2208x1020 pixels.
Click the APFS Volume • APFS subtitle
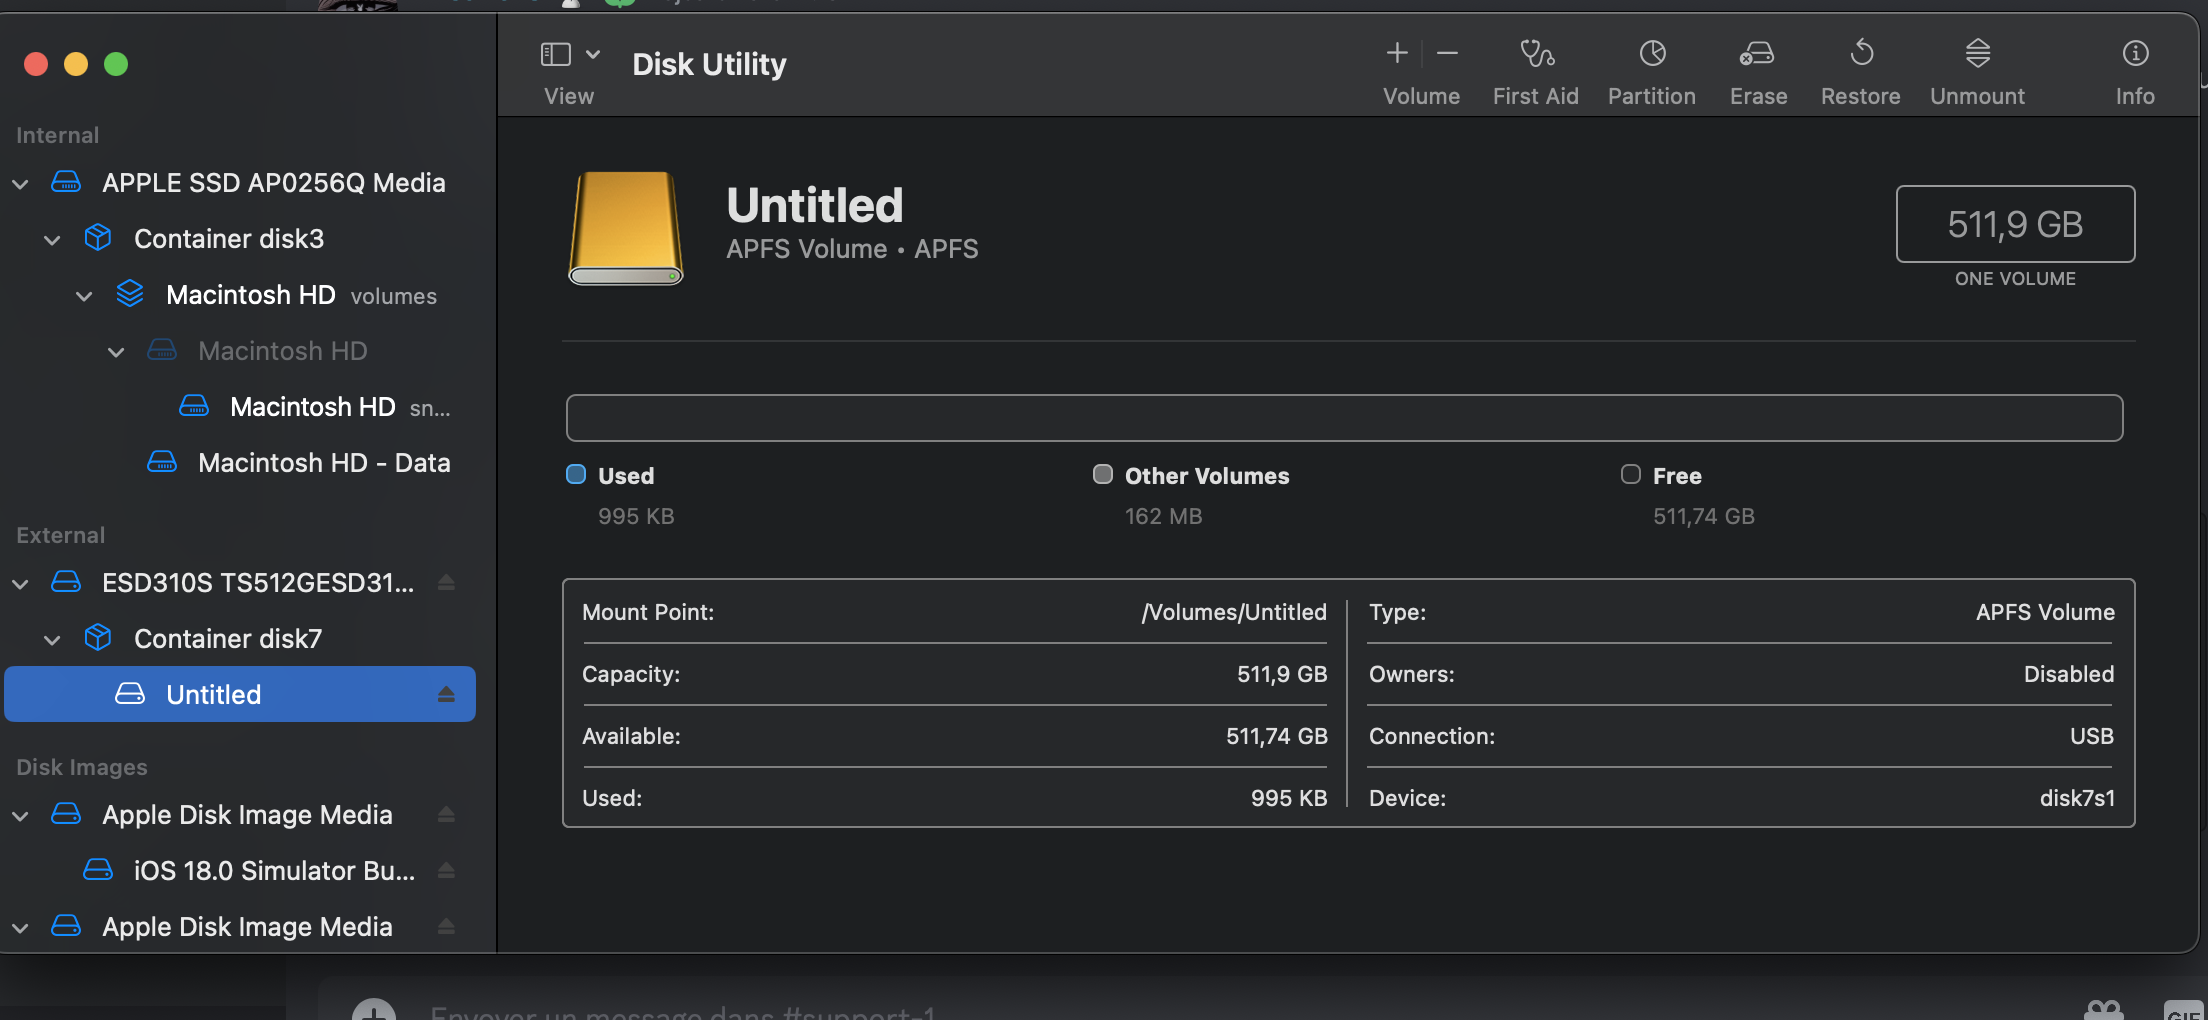pyautogui.click(x=852, y=249)
